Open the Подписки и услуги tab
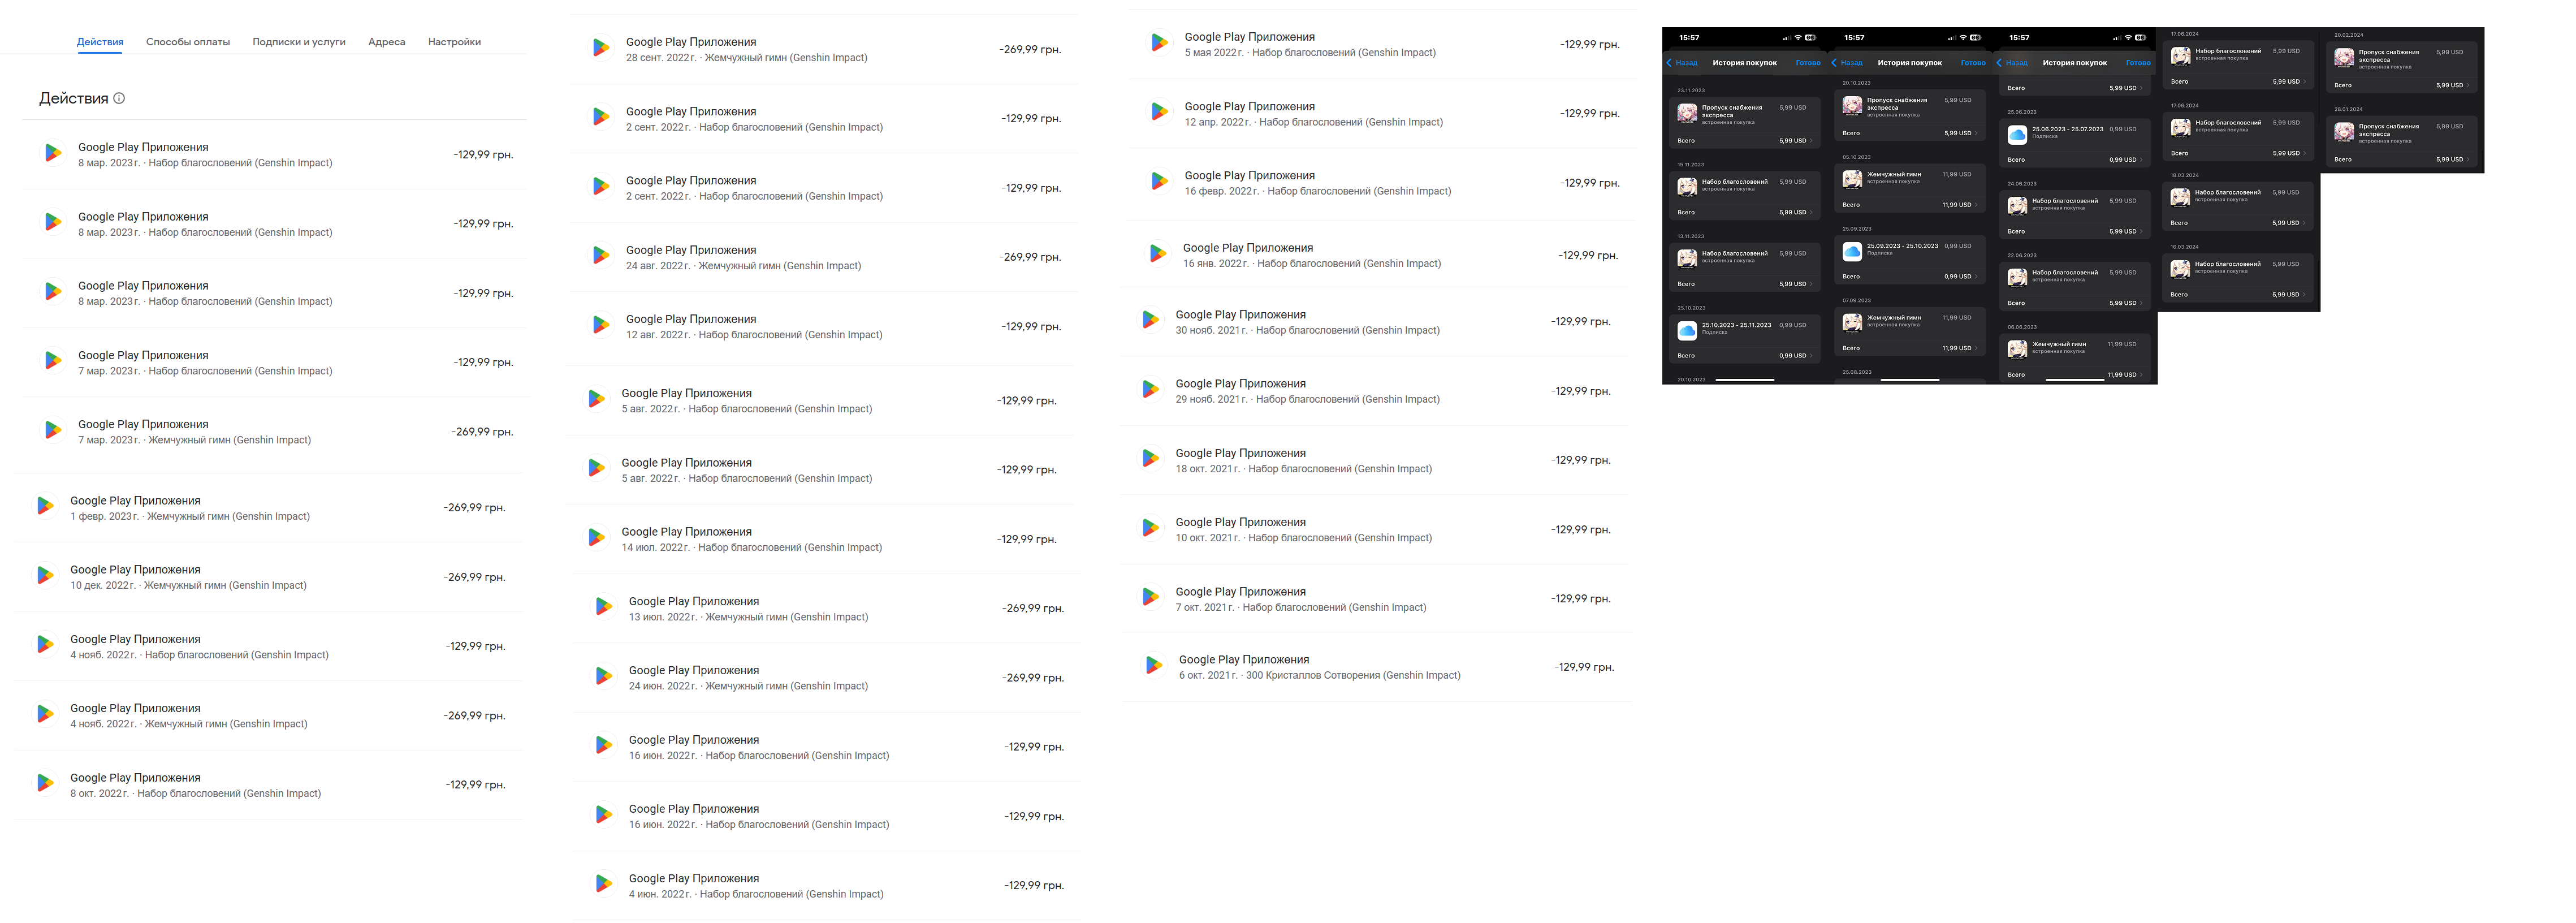 299,42
